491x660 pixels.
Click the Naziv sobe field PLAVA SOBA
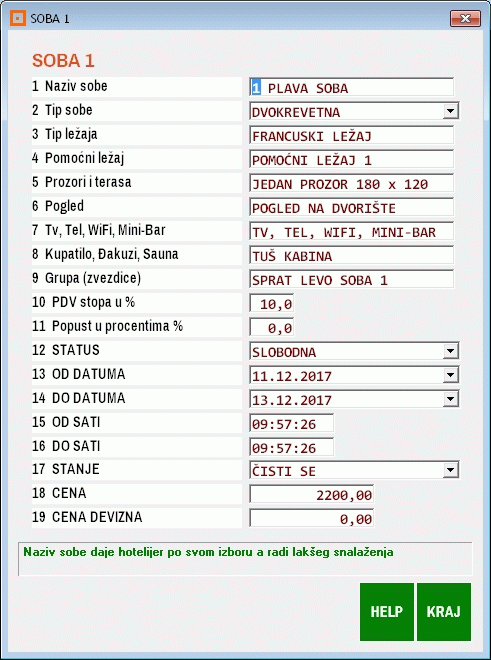pos(352,87)
